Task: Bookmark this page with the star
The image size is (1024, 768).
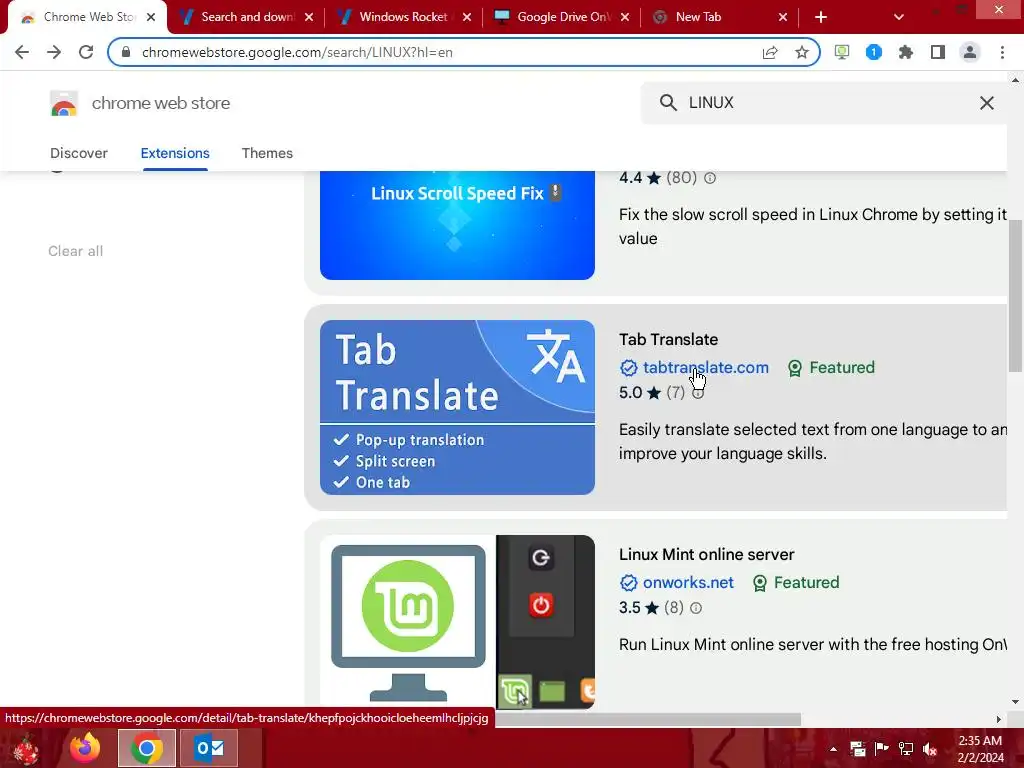Action: coord(802,52)
